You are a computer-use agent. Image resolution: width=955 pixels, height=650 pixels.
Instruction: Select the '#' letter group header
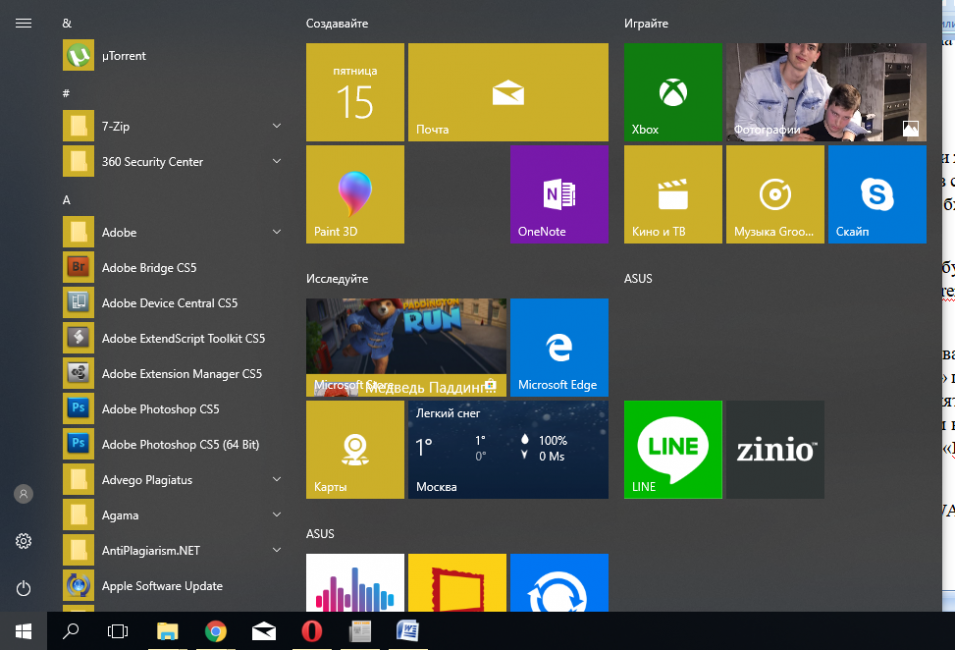(x=66, y=93)
